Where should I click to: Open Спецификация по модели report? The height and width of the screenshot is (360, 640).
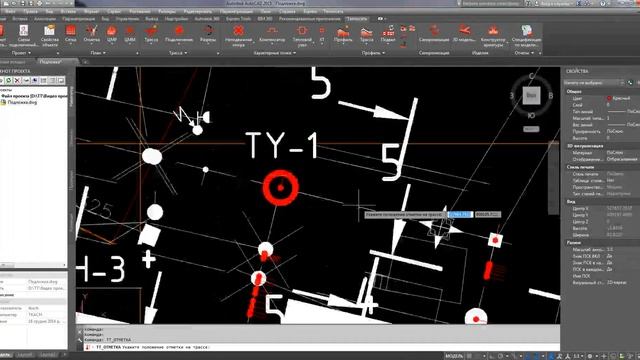click(527, 35)
